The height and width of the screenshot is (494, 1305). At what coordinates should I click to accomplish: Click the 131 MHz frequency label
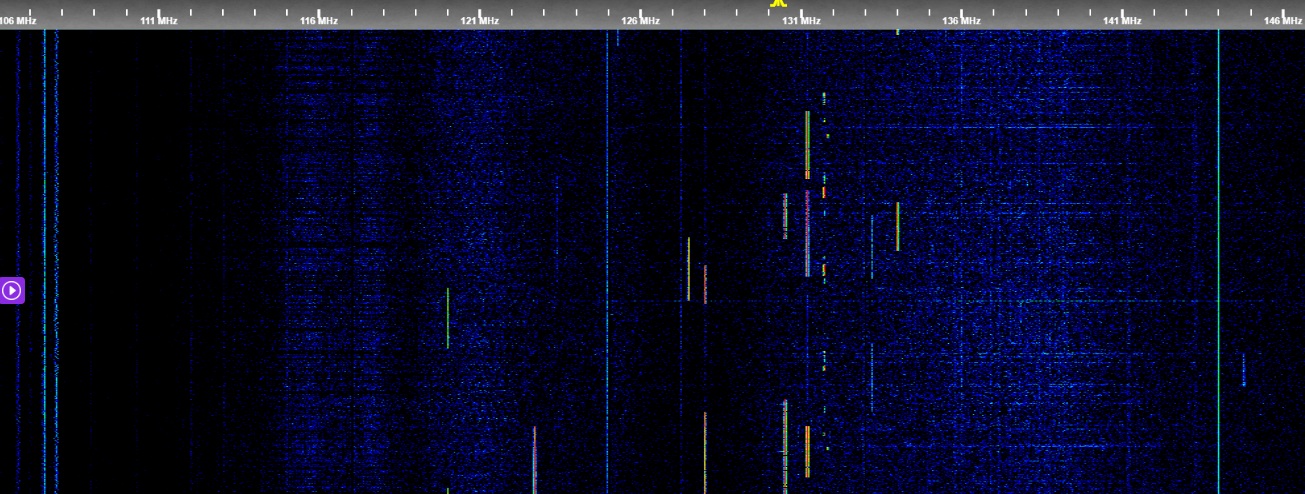point(801,21)
